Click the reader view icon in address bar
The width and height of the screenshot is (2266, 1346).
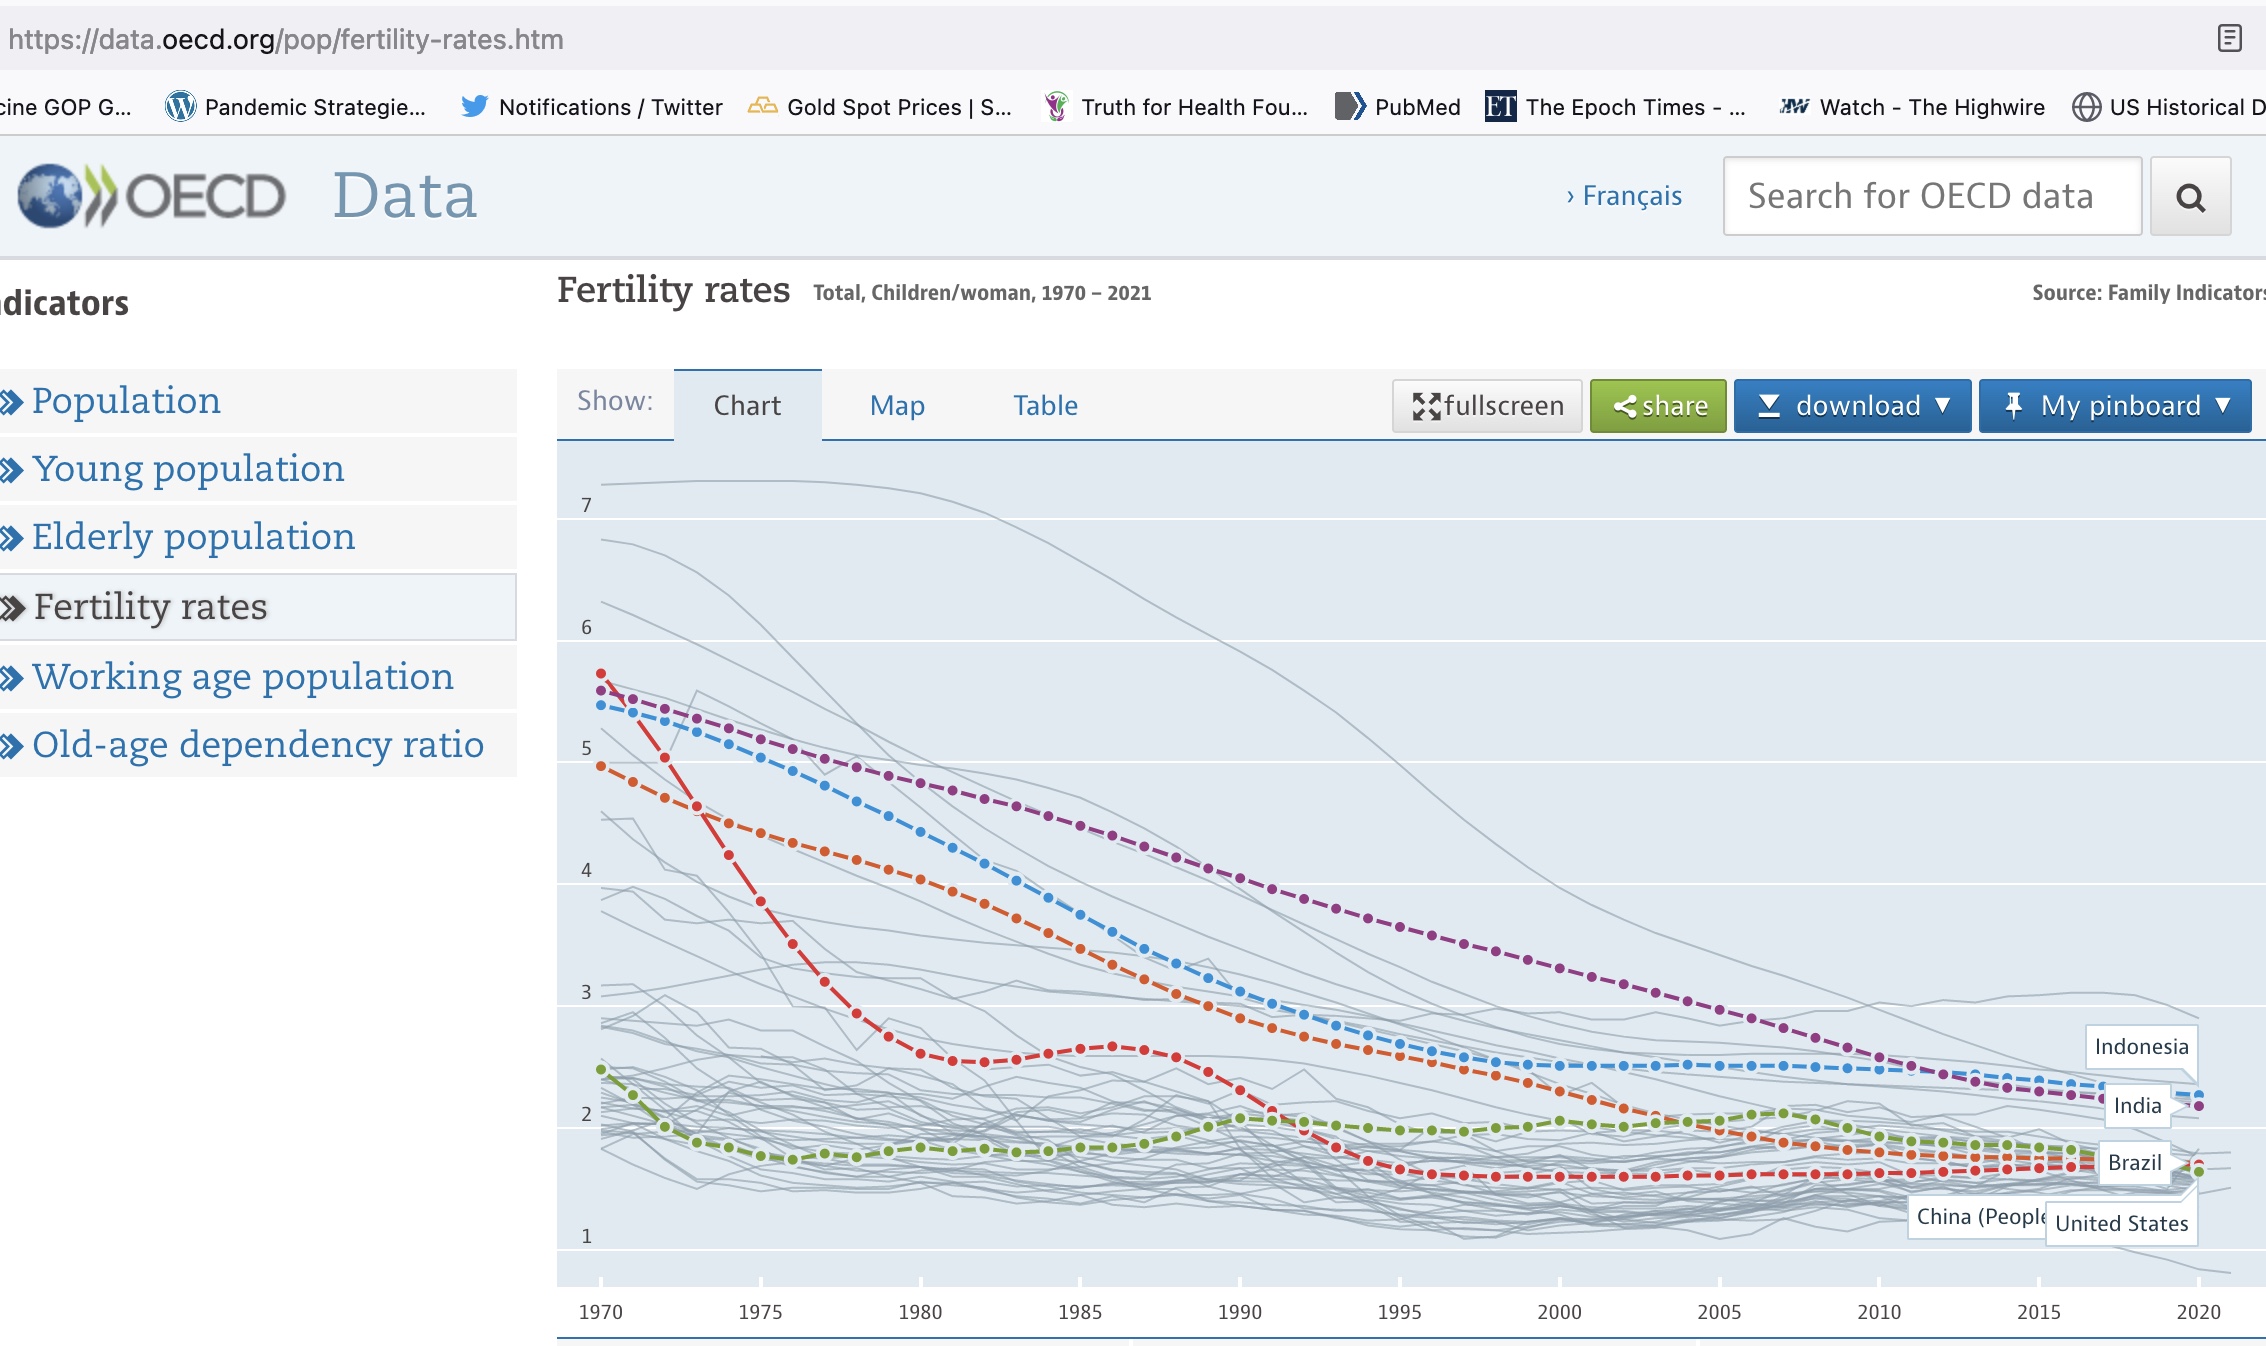point(2229,39)
